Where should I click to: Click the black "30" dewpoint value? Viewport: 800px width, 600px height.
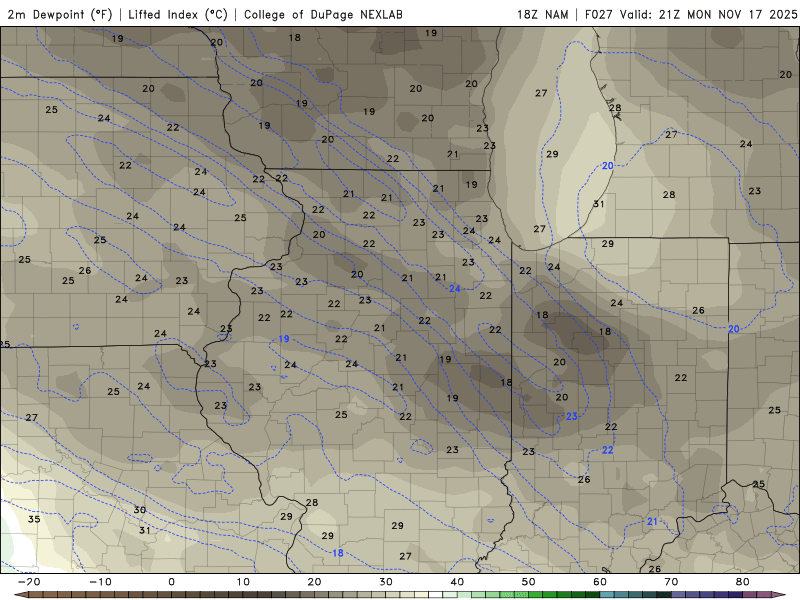[140, 510]
